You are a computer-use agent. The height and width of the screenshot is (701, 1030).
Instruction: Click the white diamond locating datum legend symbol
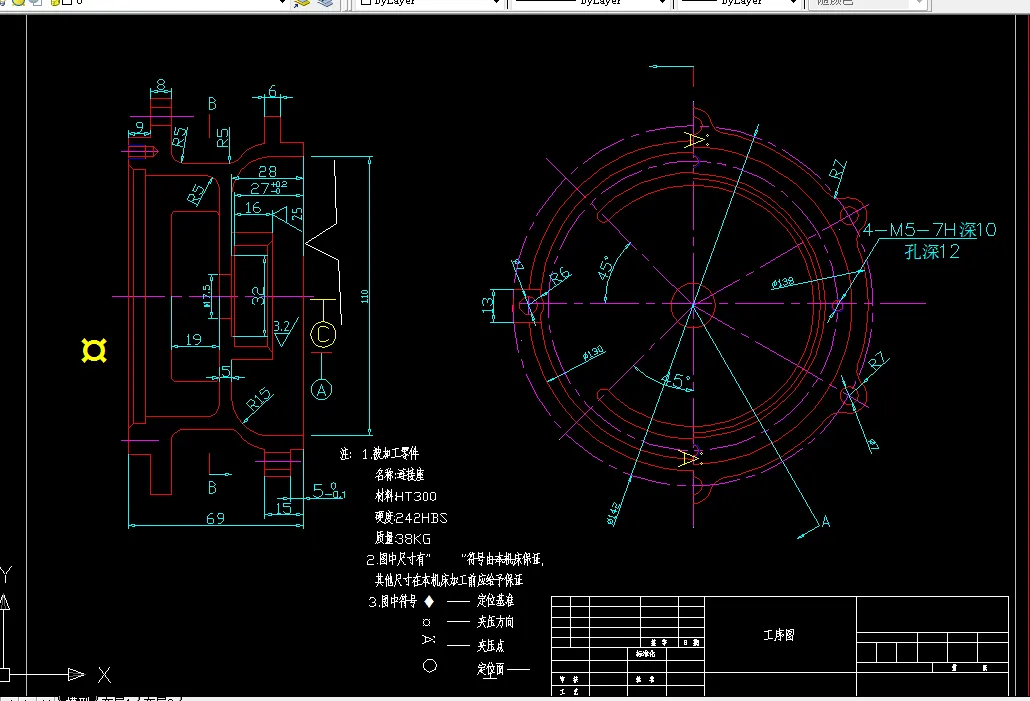pyautogui.click(x=429, y=601)
